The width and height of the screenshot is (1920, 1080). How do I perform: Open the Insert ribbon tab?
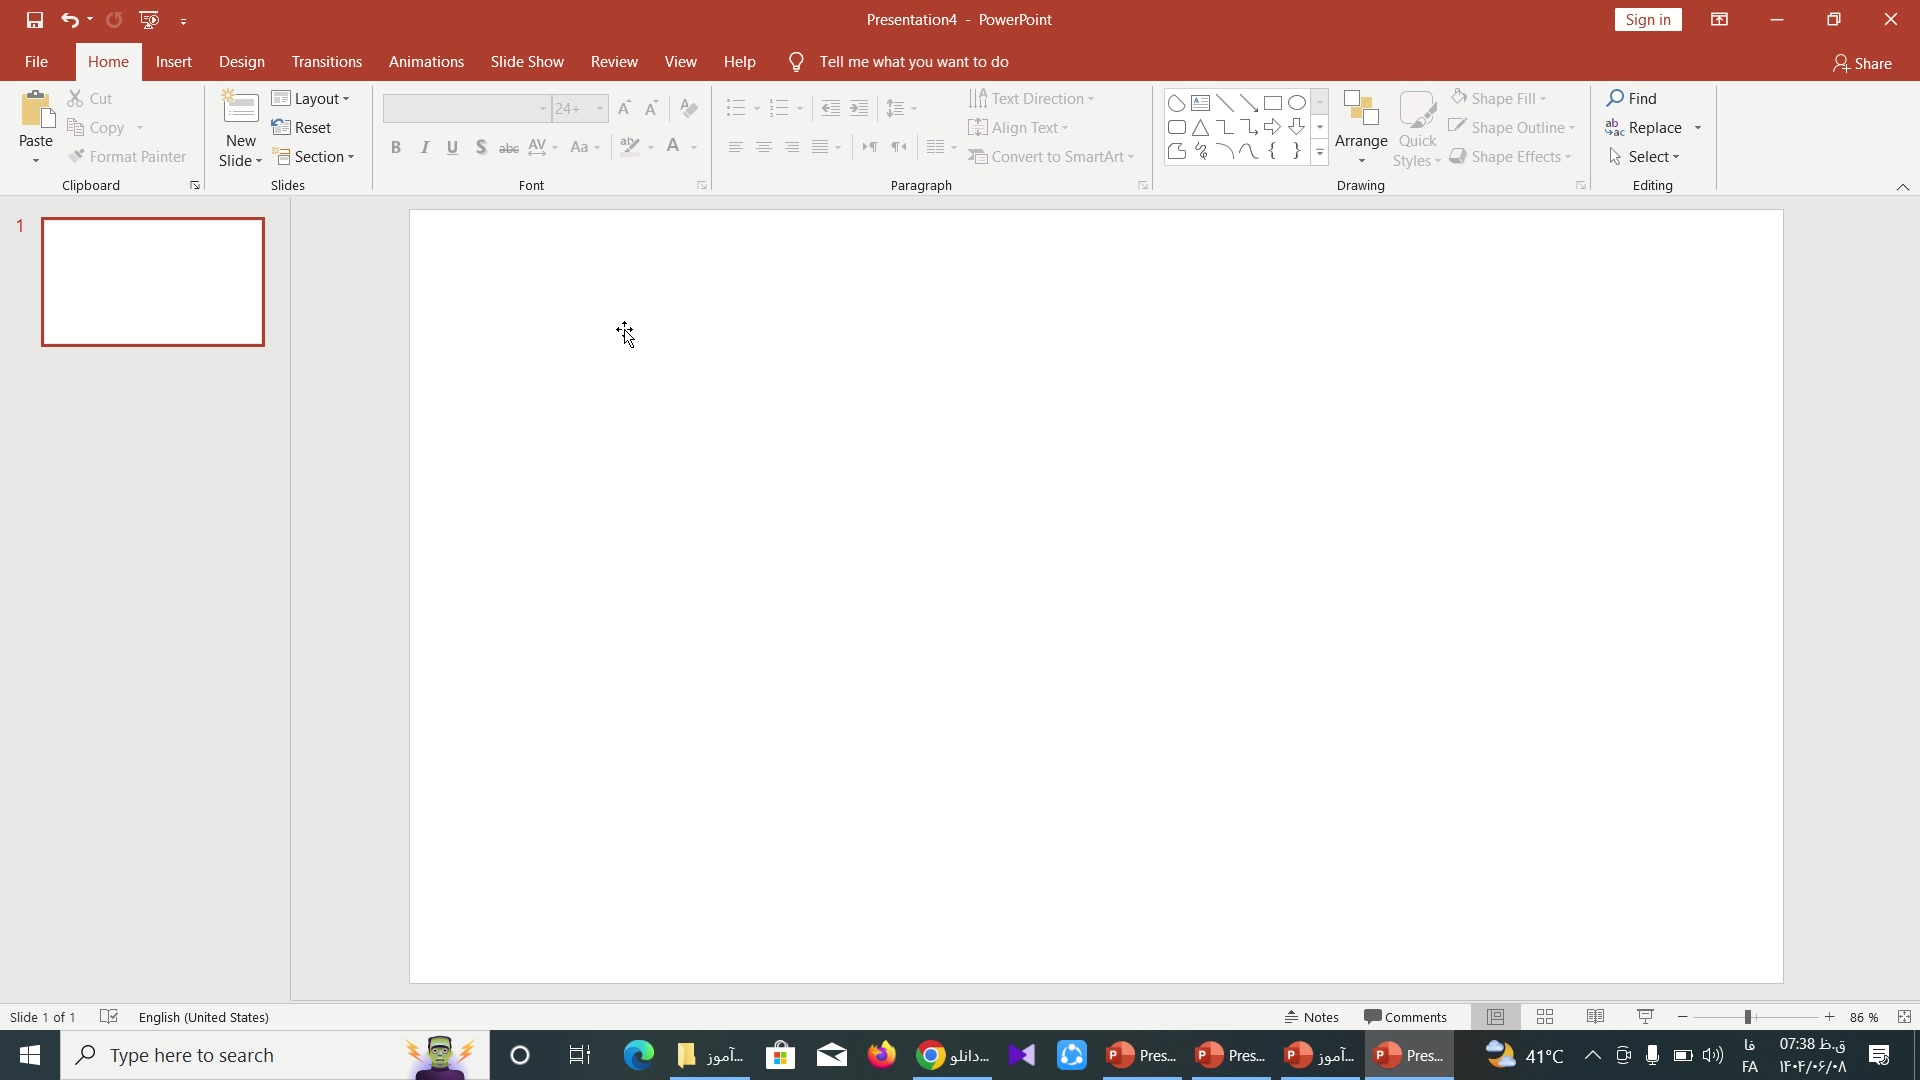point(173,62)
